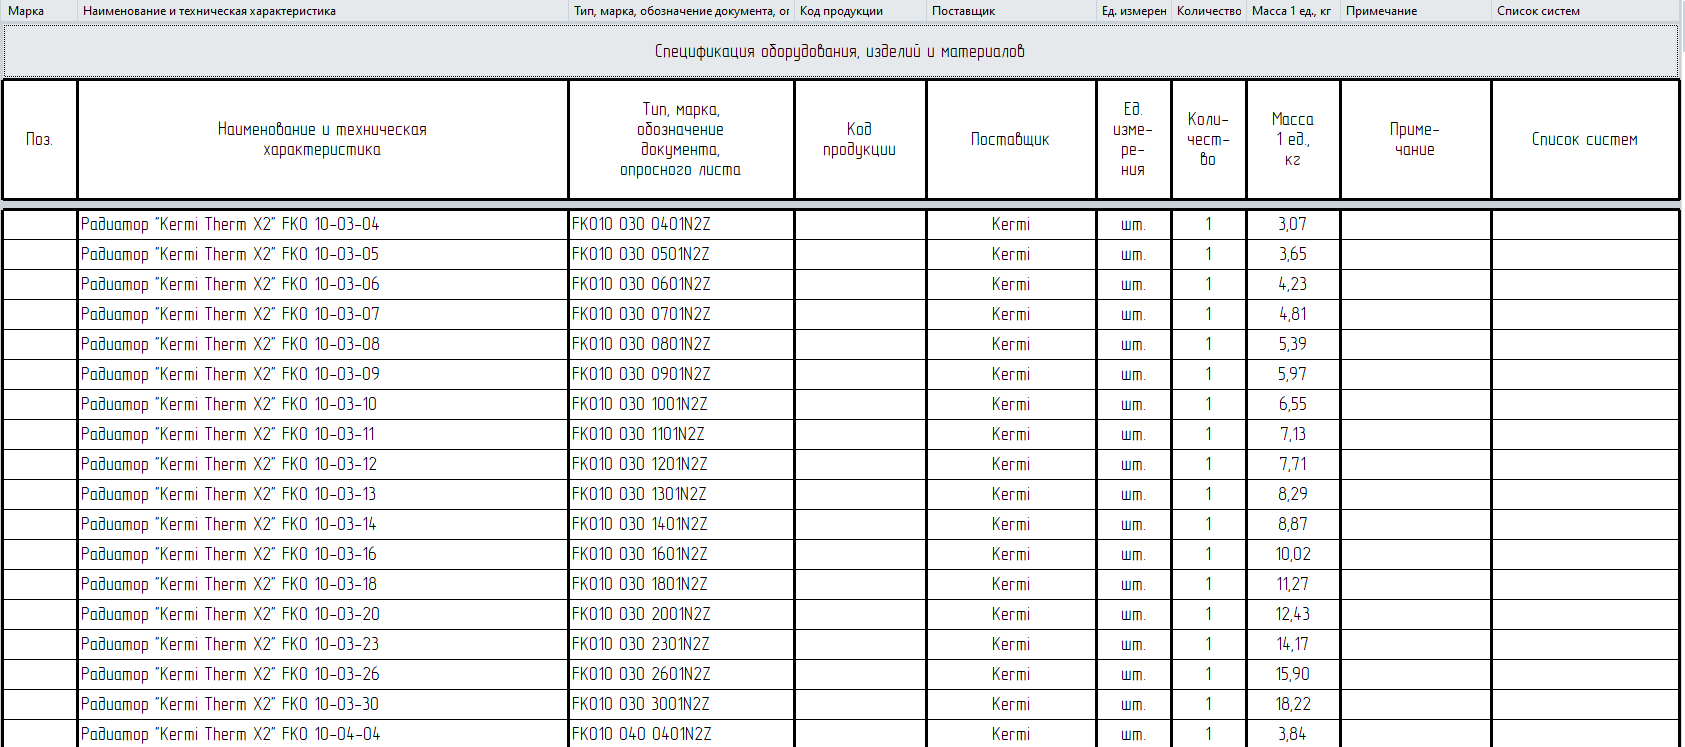Select cell Радиатор Kermi Therm X2 FKO 10-04-04
Image resolution: width=1685 pixels, height=747 pixels.
323,734
